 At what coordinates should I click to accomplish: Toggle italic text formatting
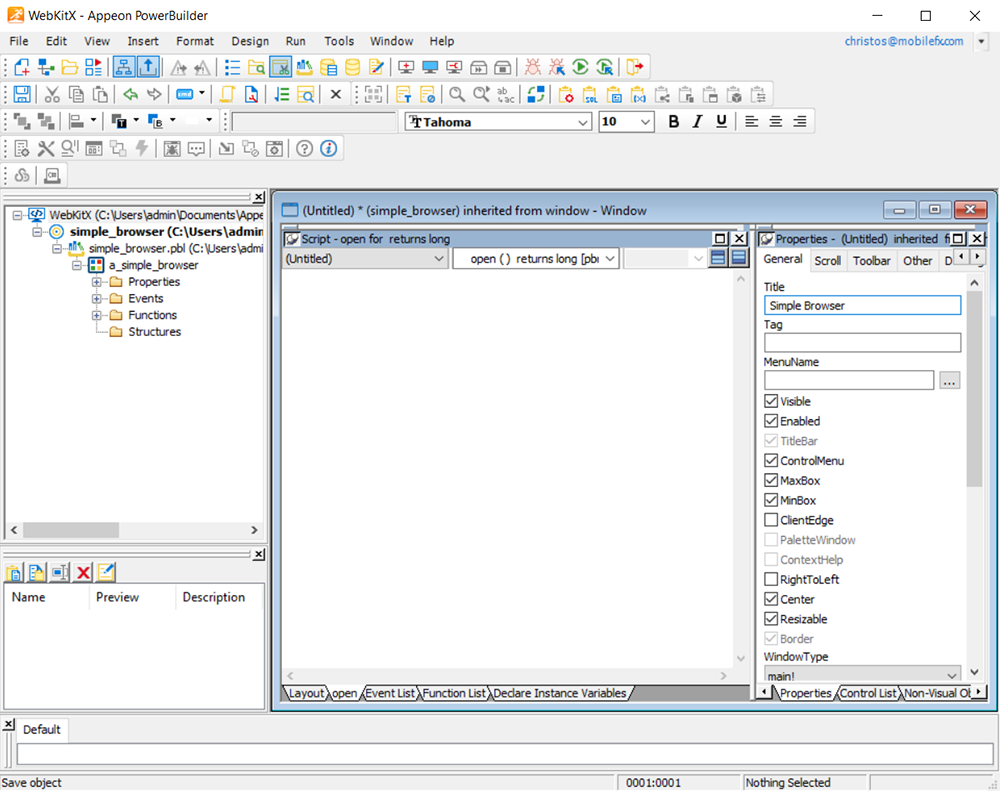pos(697,121)
